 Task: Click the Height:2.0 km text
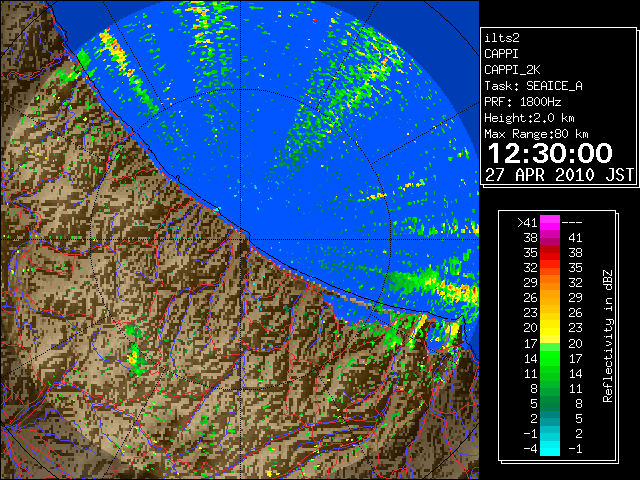point(529,118)
